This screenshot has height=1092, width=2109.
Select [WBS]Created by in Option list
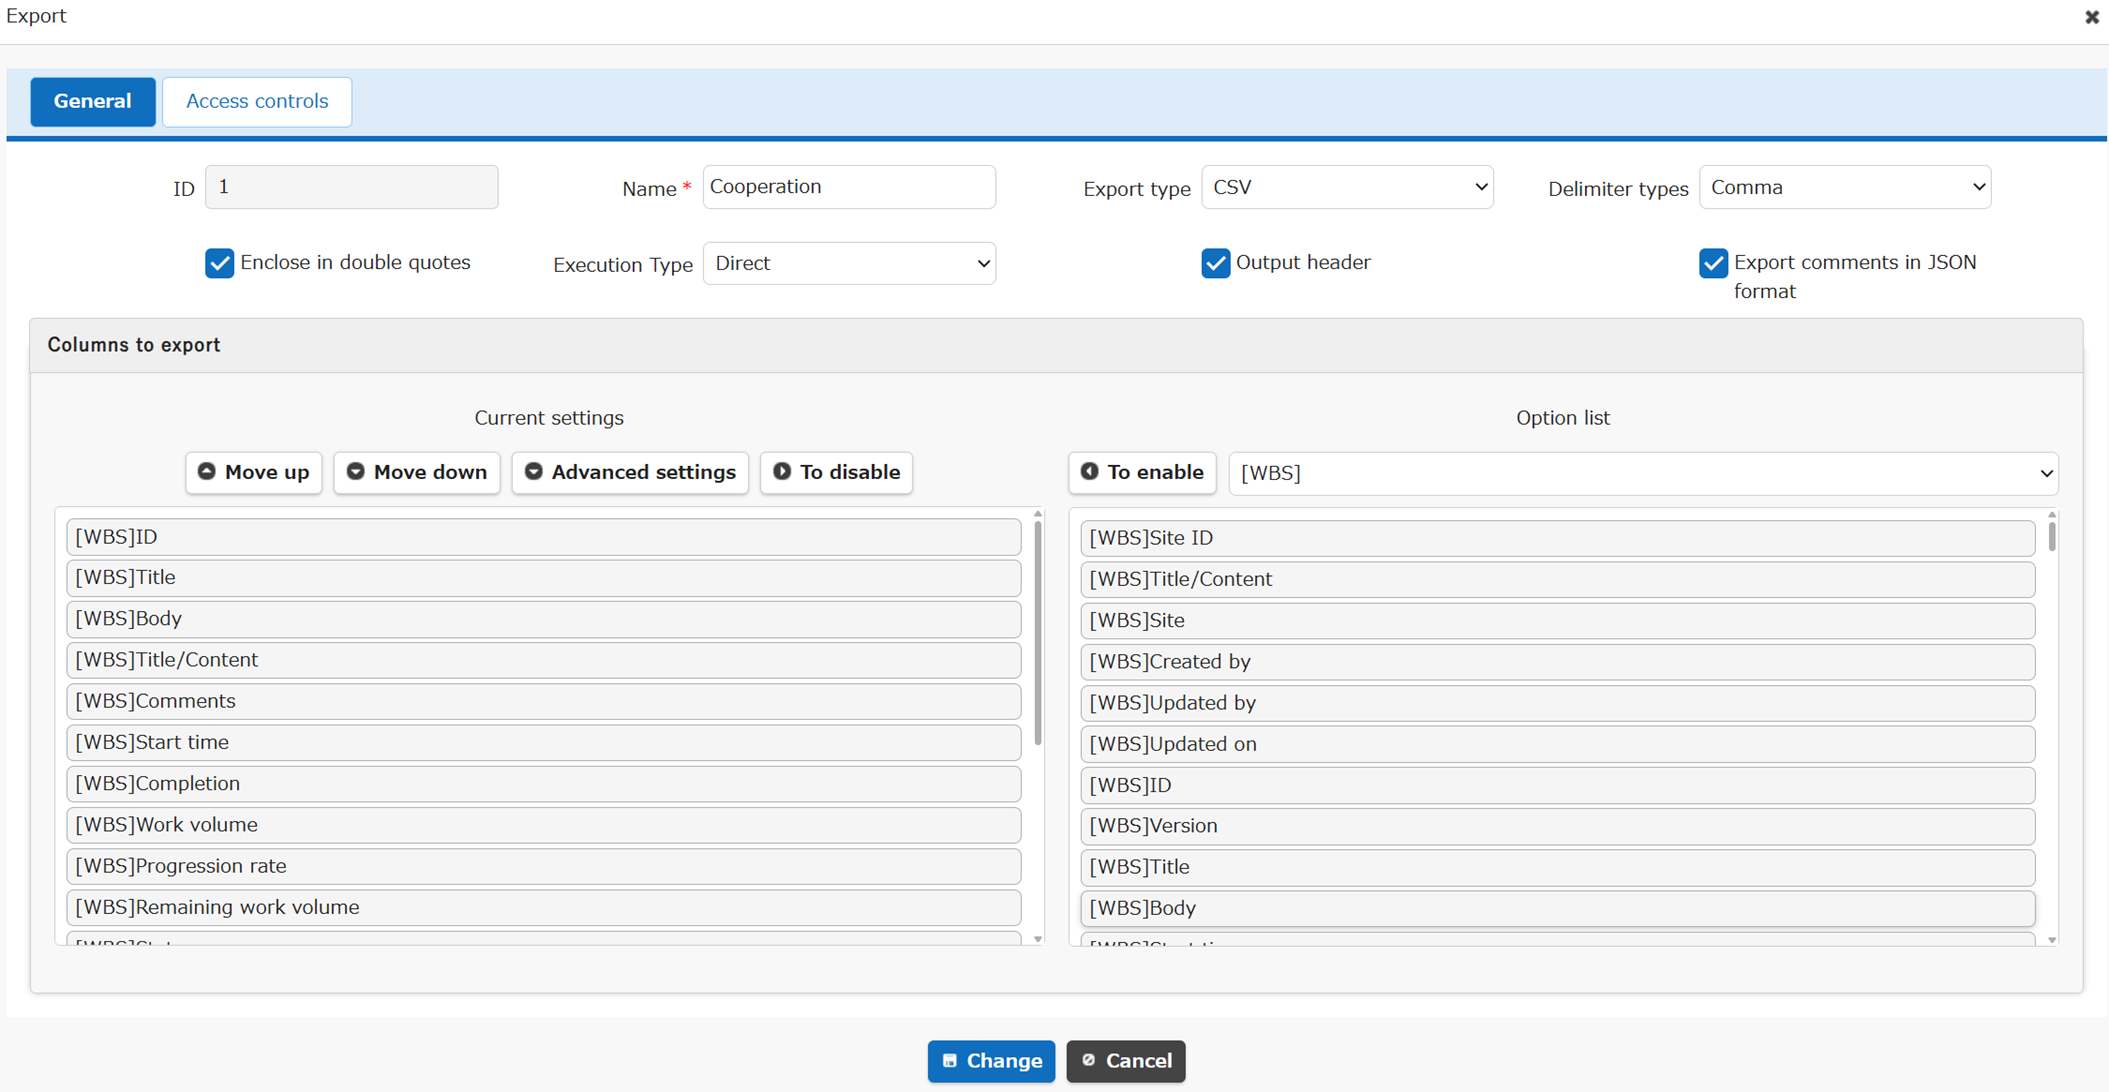(1558, 662)
